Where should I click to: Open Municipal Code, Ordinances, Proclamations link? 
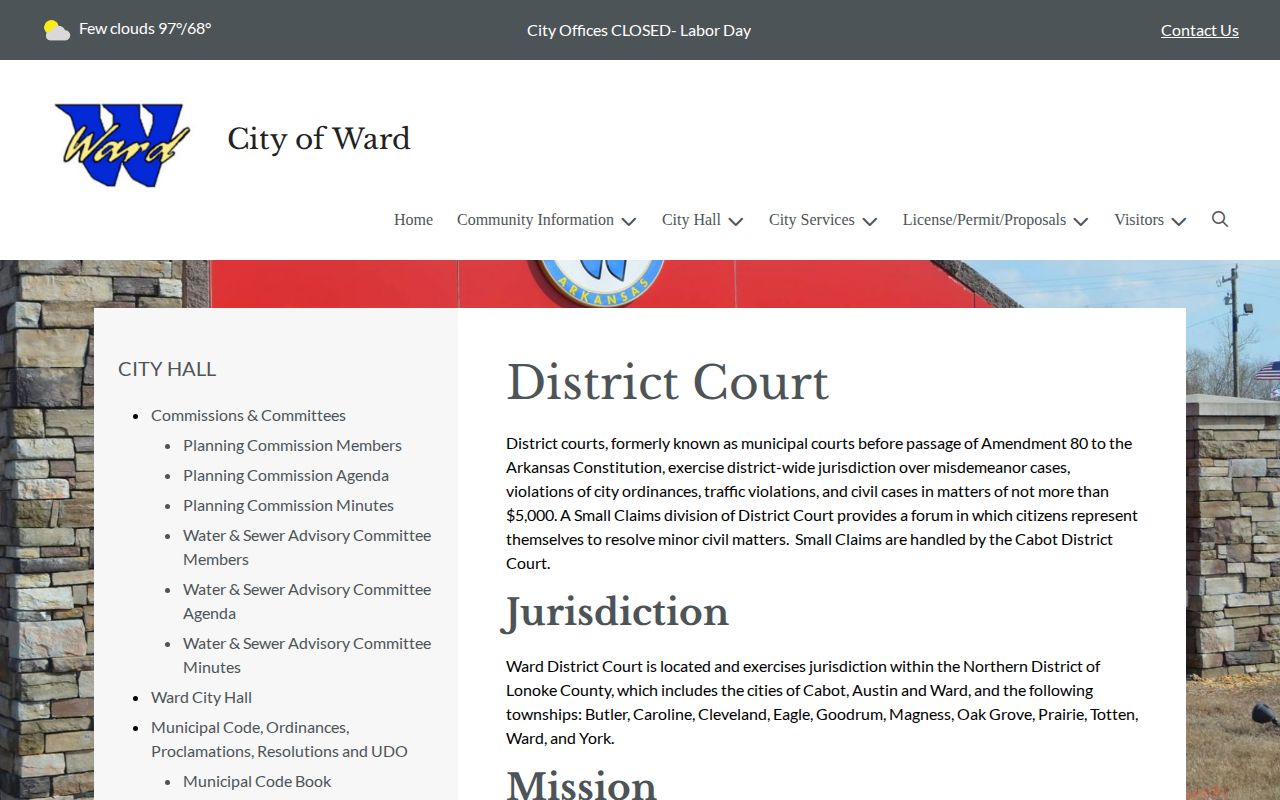(279, 739)
